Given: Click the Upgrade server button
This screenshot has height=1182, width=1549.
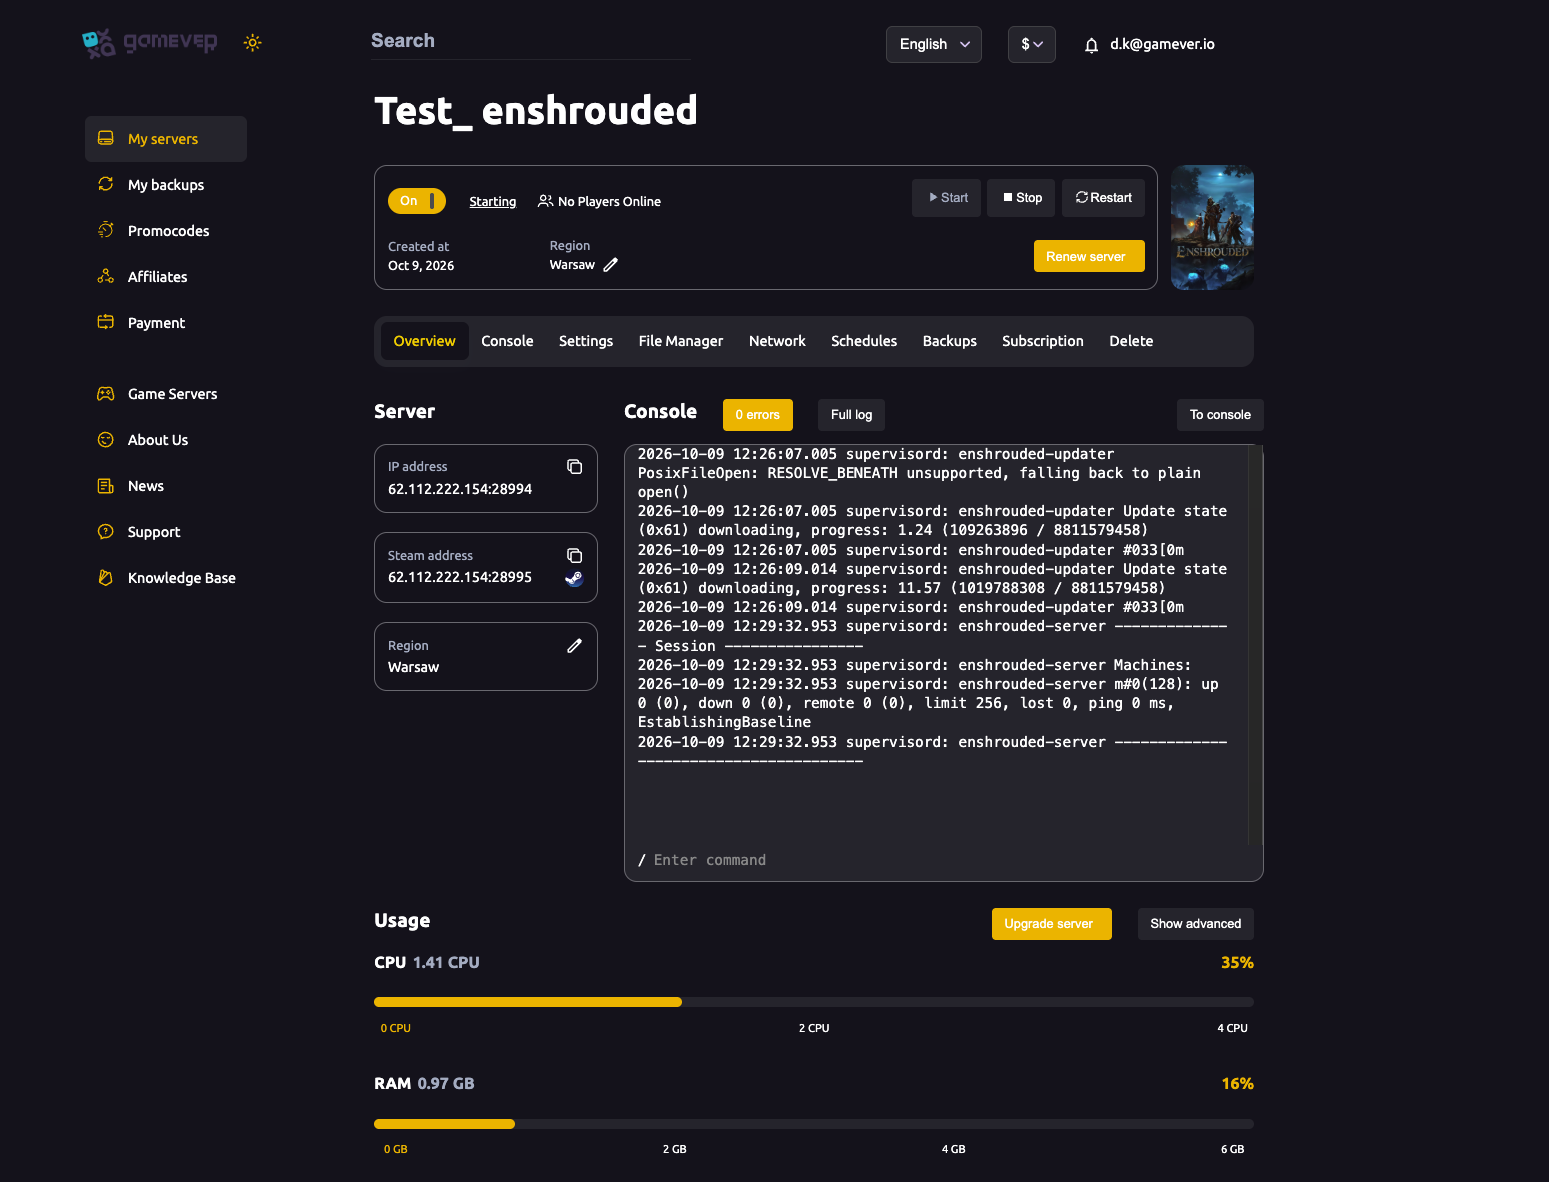Looking at the screenshot, I should click(1052, 924).
